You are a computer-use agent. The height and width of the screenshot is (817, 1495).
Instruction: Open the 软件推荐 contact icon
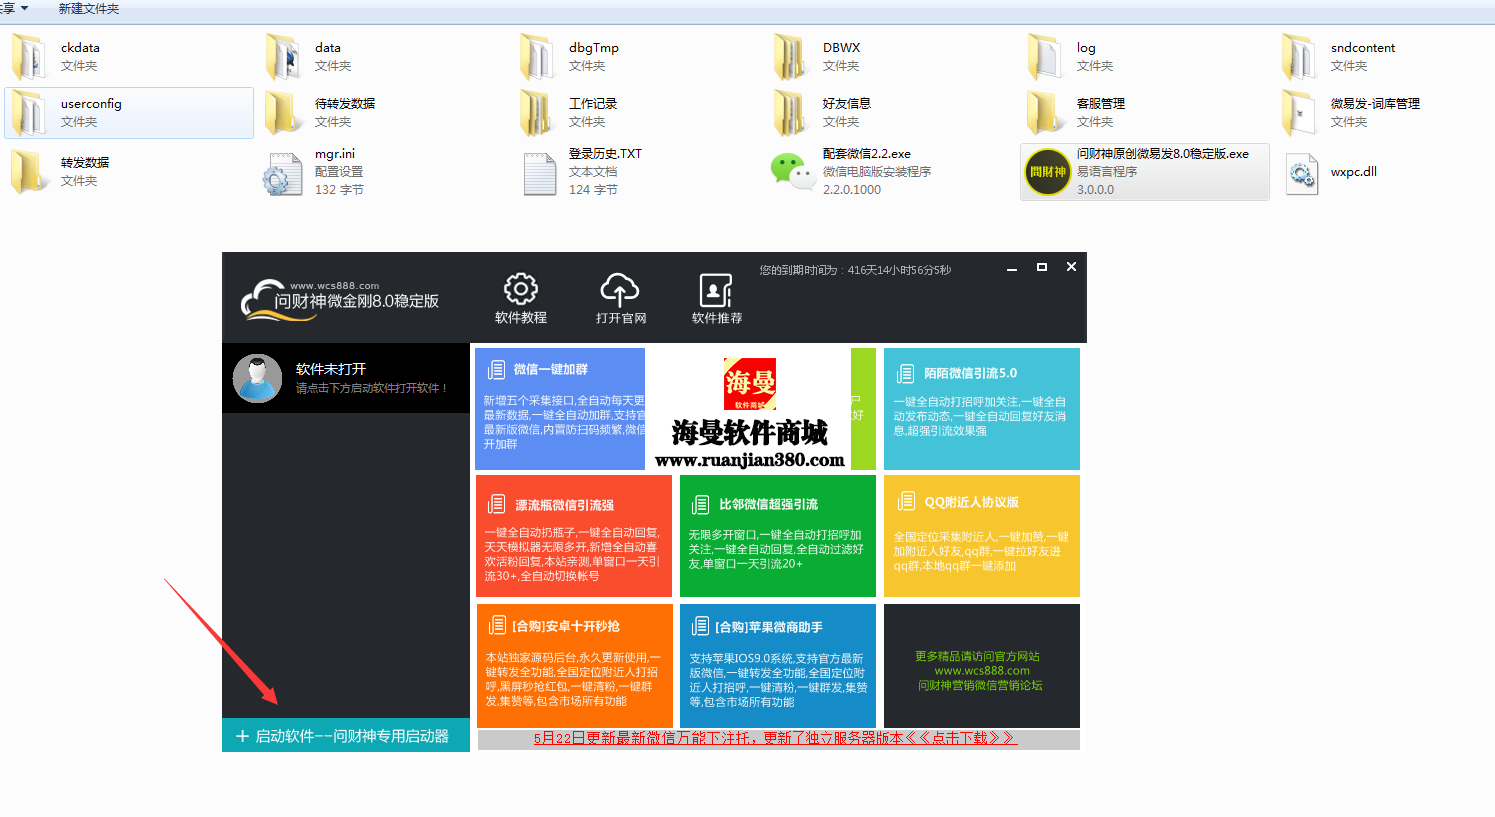(x=716, y=290)
